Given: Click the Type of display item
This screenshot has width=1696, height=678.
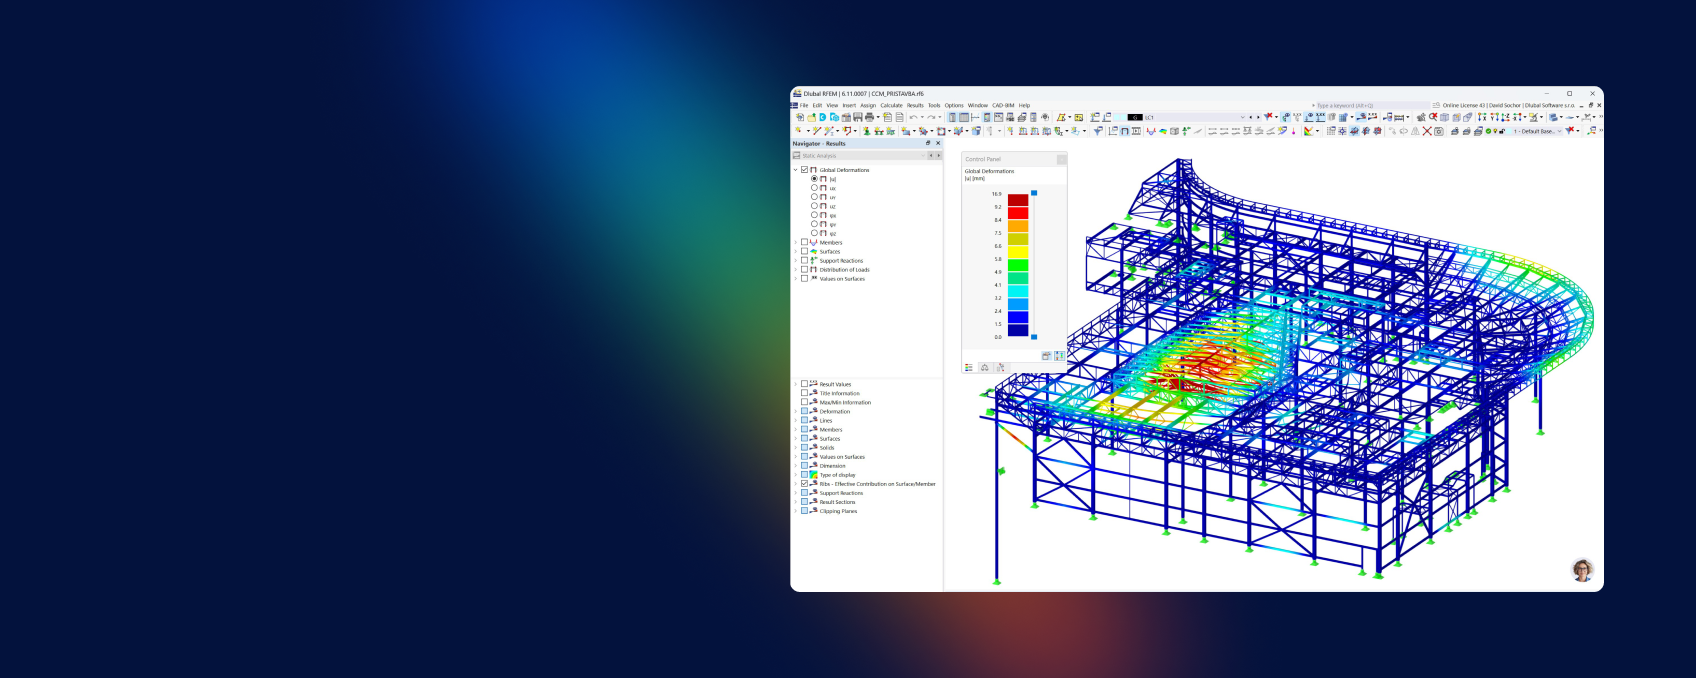Looking at the screenshot, I should pyautogui.click(x=837, y=475).
